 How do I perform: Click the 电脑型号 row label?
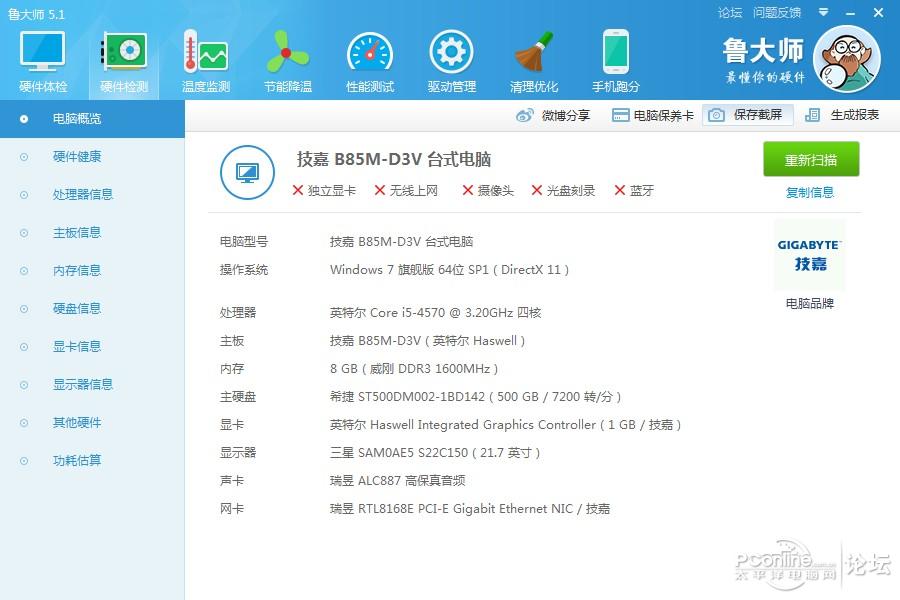(x=244, y=242)
